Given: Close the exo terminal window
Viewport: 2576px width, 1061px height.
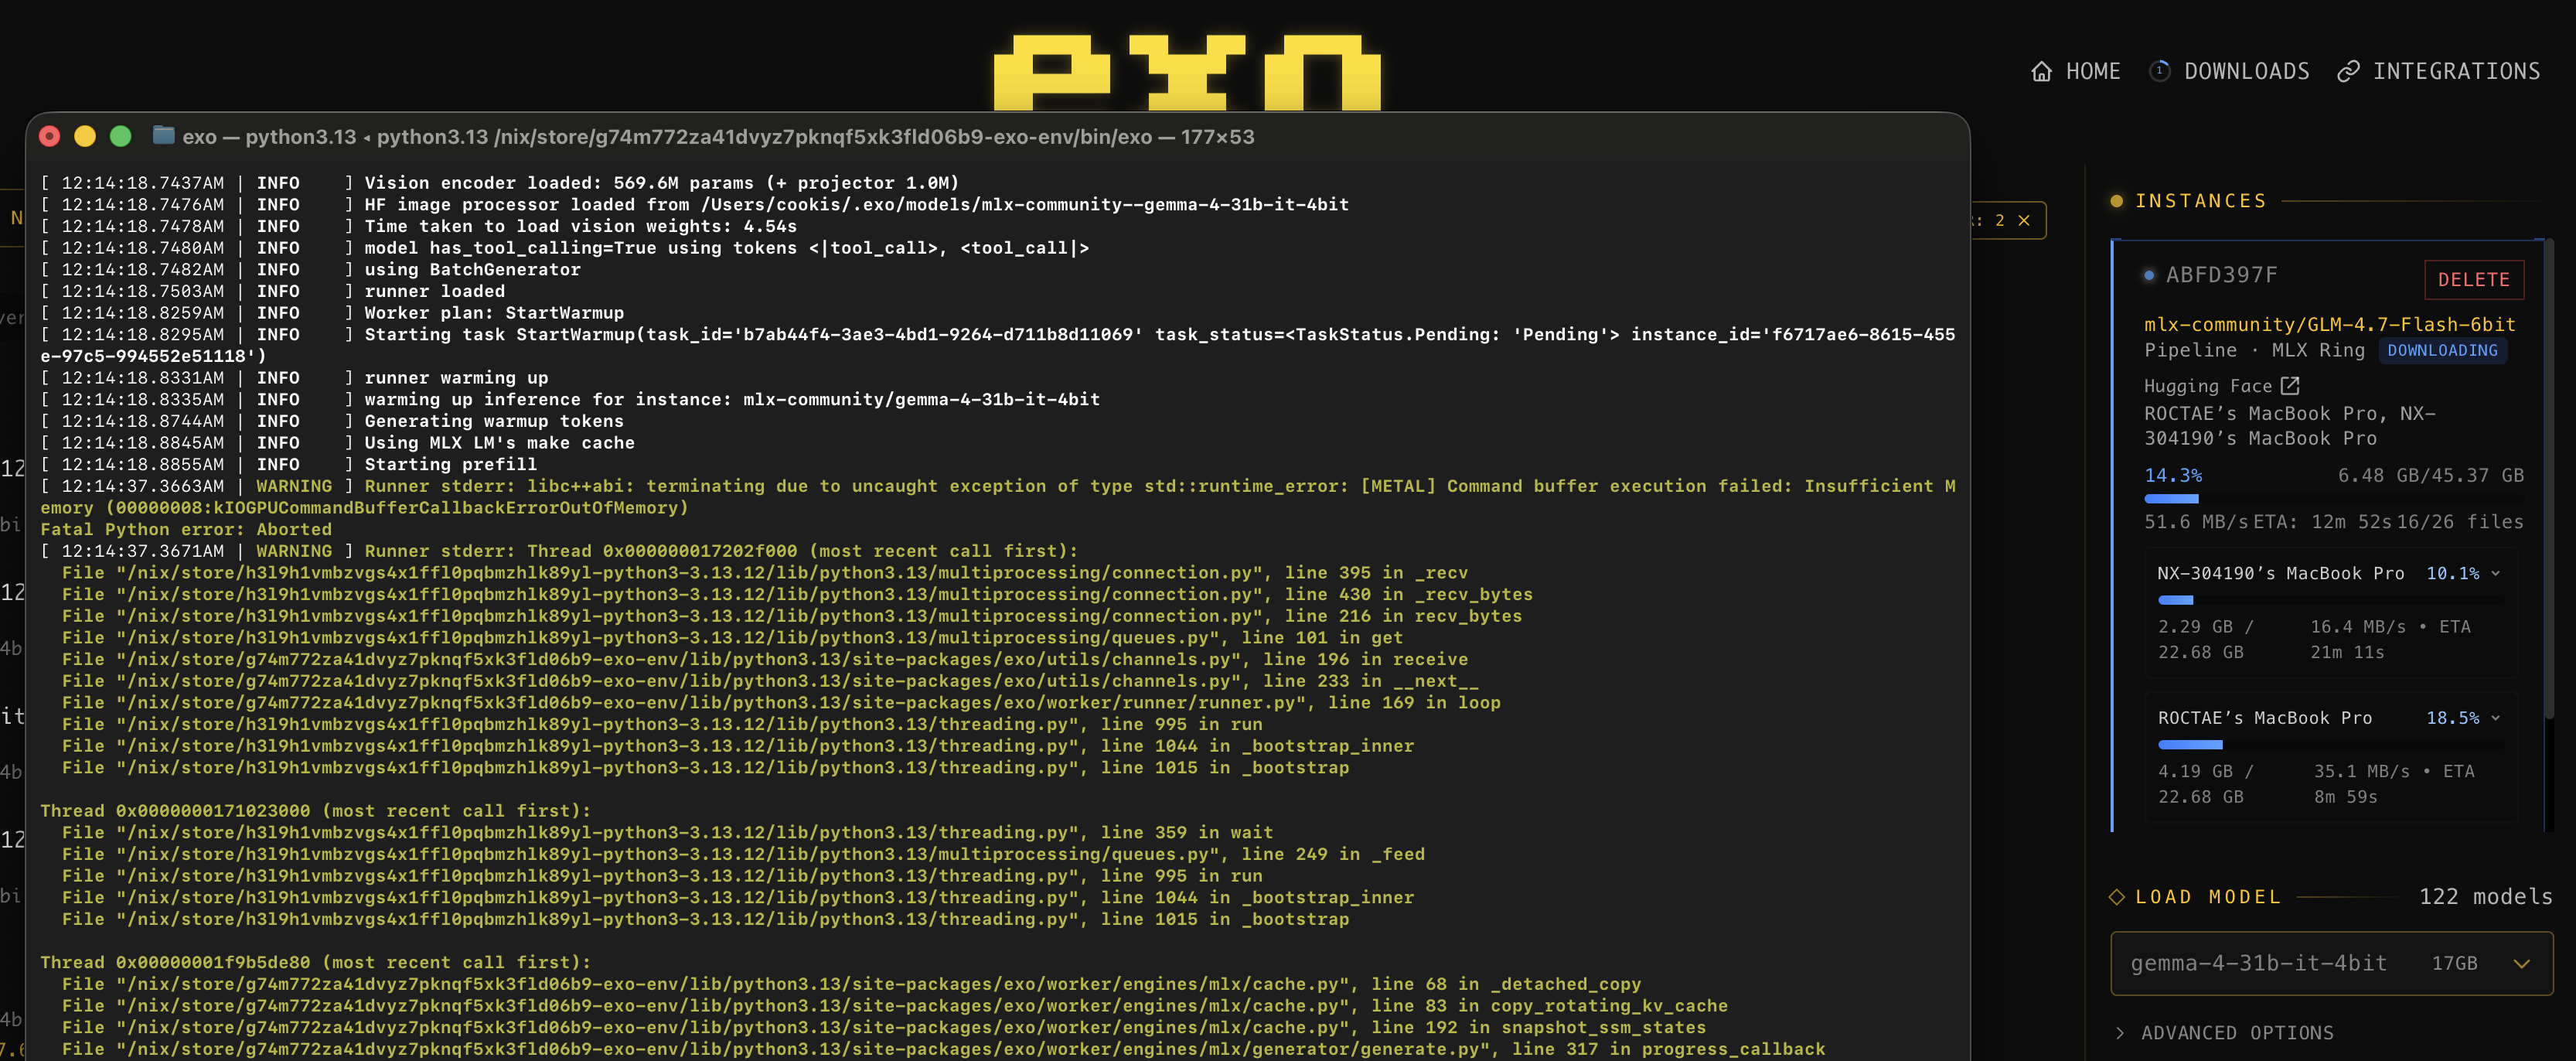Looking at the screenshot, I should coord(50,137).
